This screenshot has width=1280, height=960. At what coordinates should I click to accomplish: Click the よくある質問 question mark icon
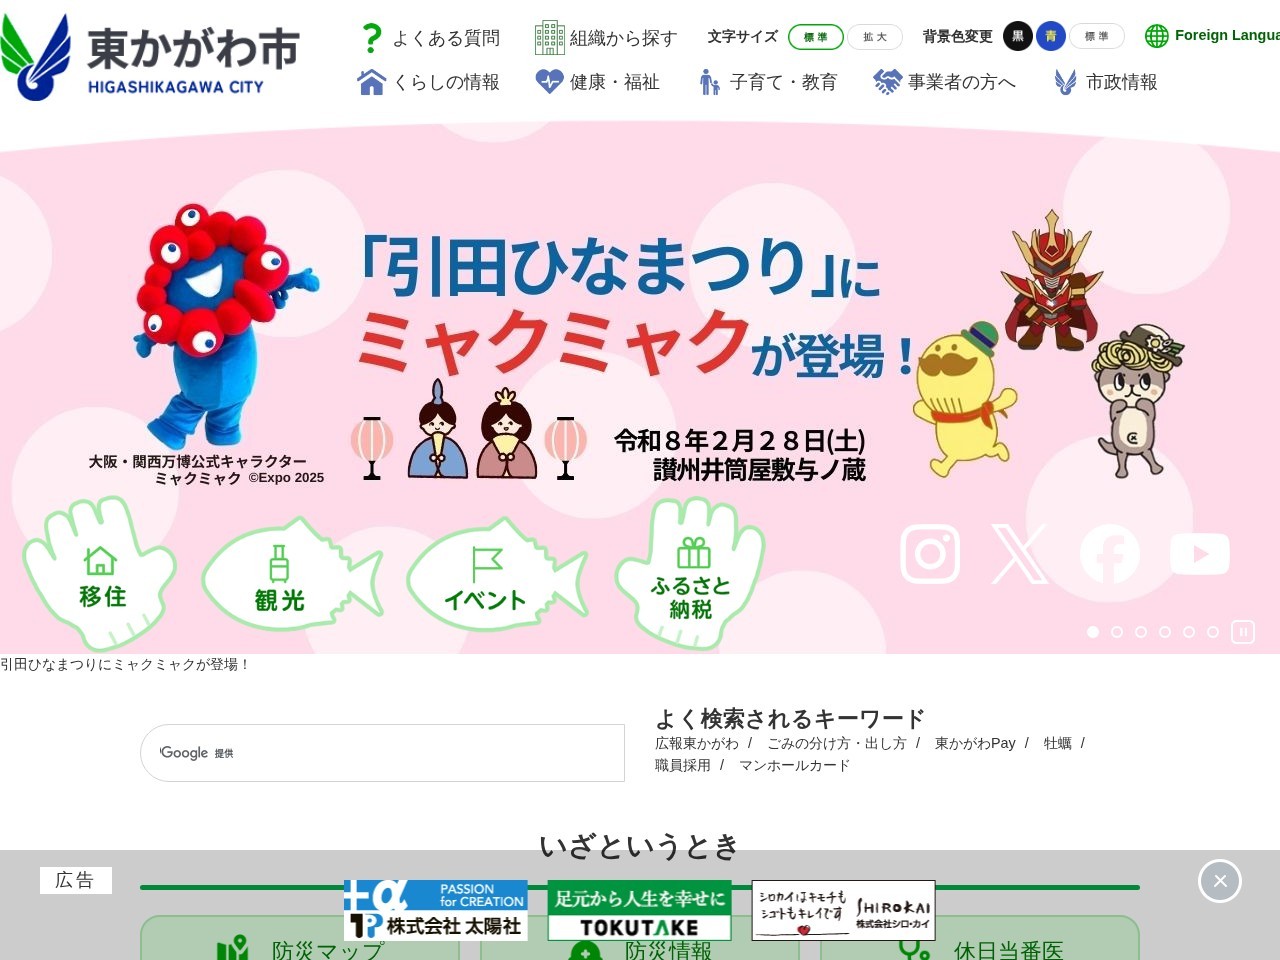tap(371, 37)
